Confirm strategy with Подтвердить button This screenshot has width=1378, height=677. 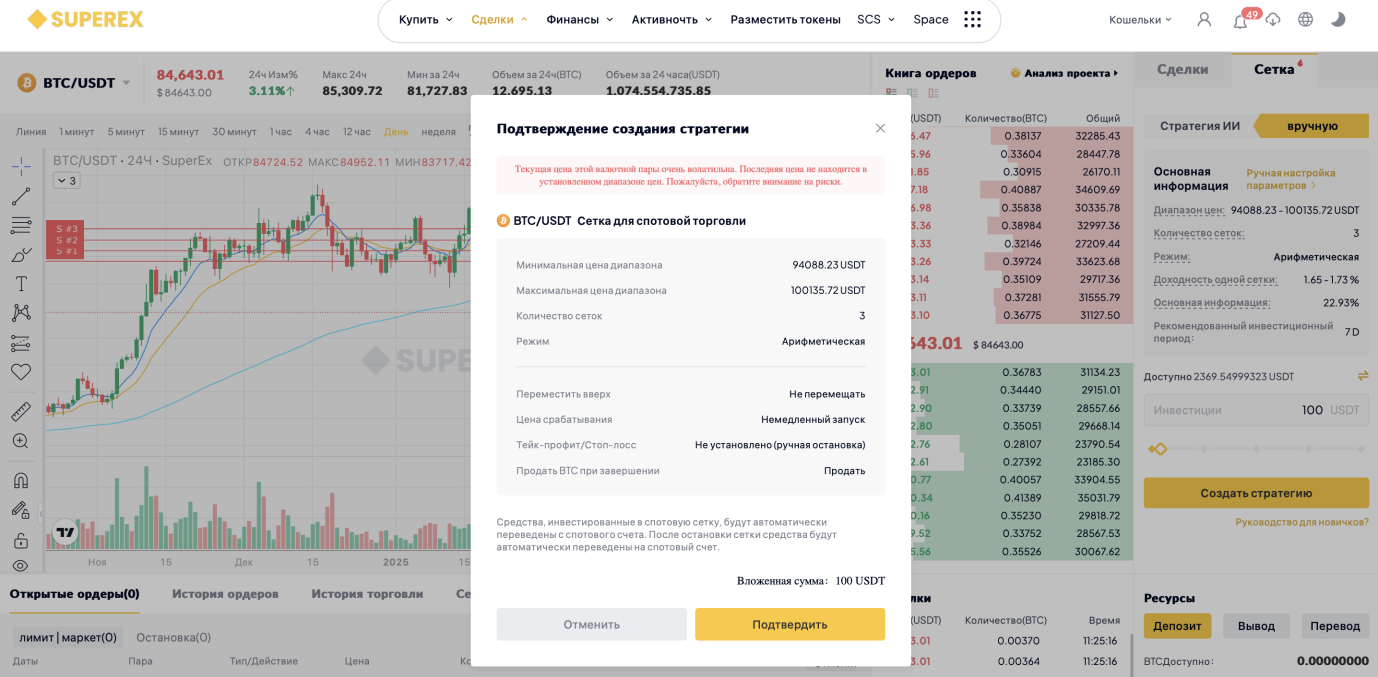pyautogui.click(x=790, y=624)
